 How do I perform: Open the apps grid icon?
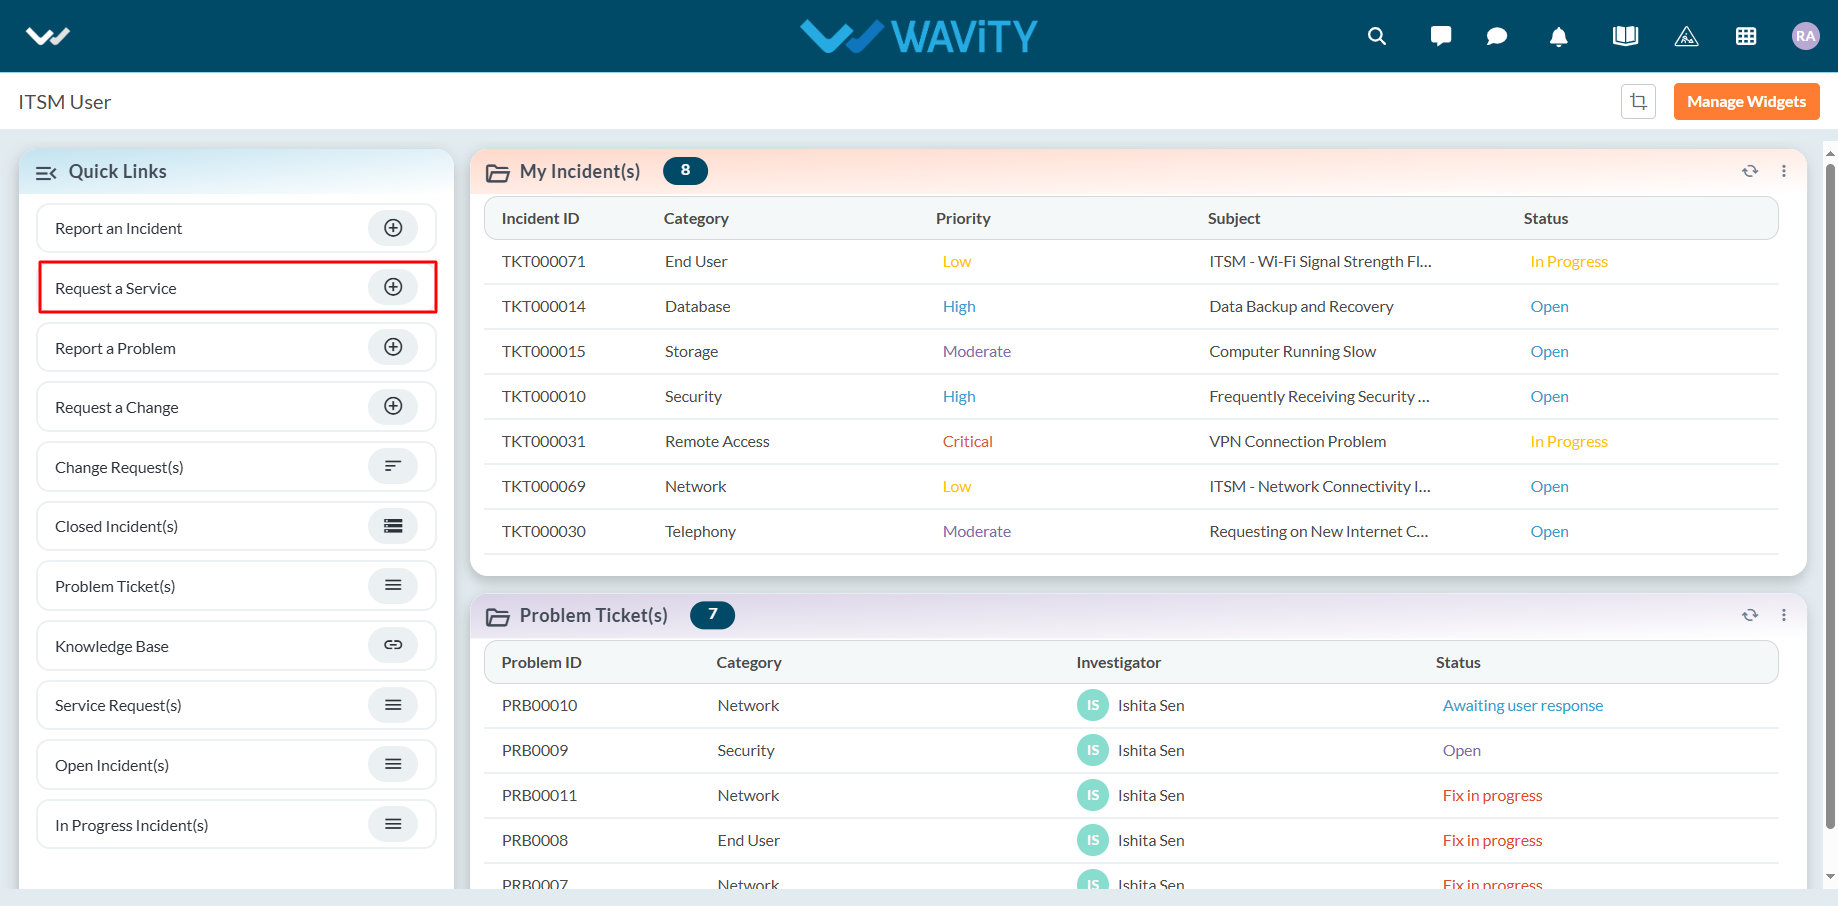point(1746,36)
